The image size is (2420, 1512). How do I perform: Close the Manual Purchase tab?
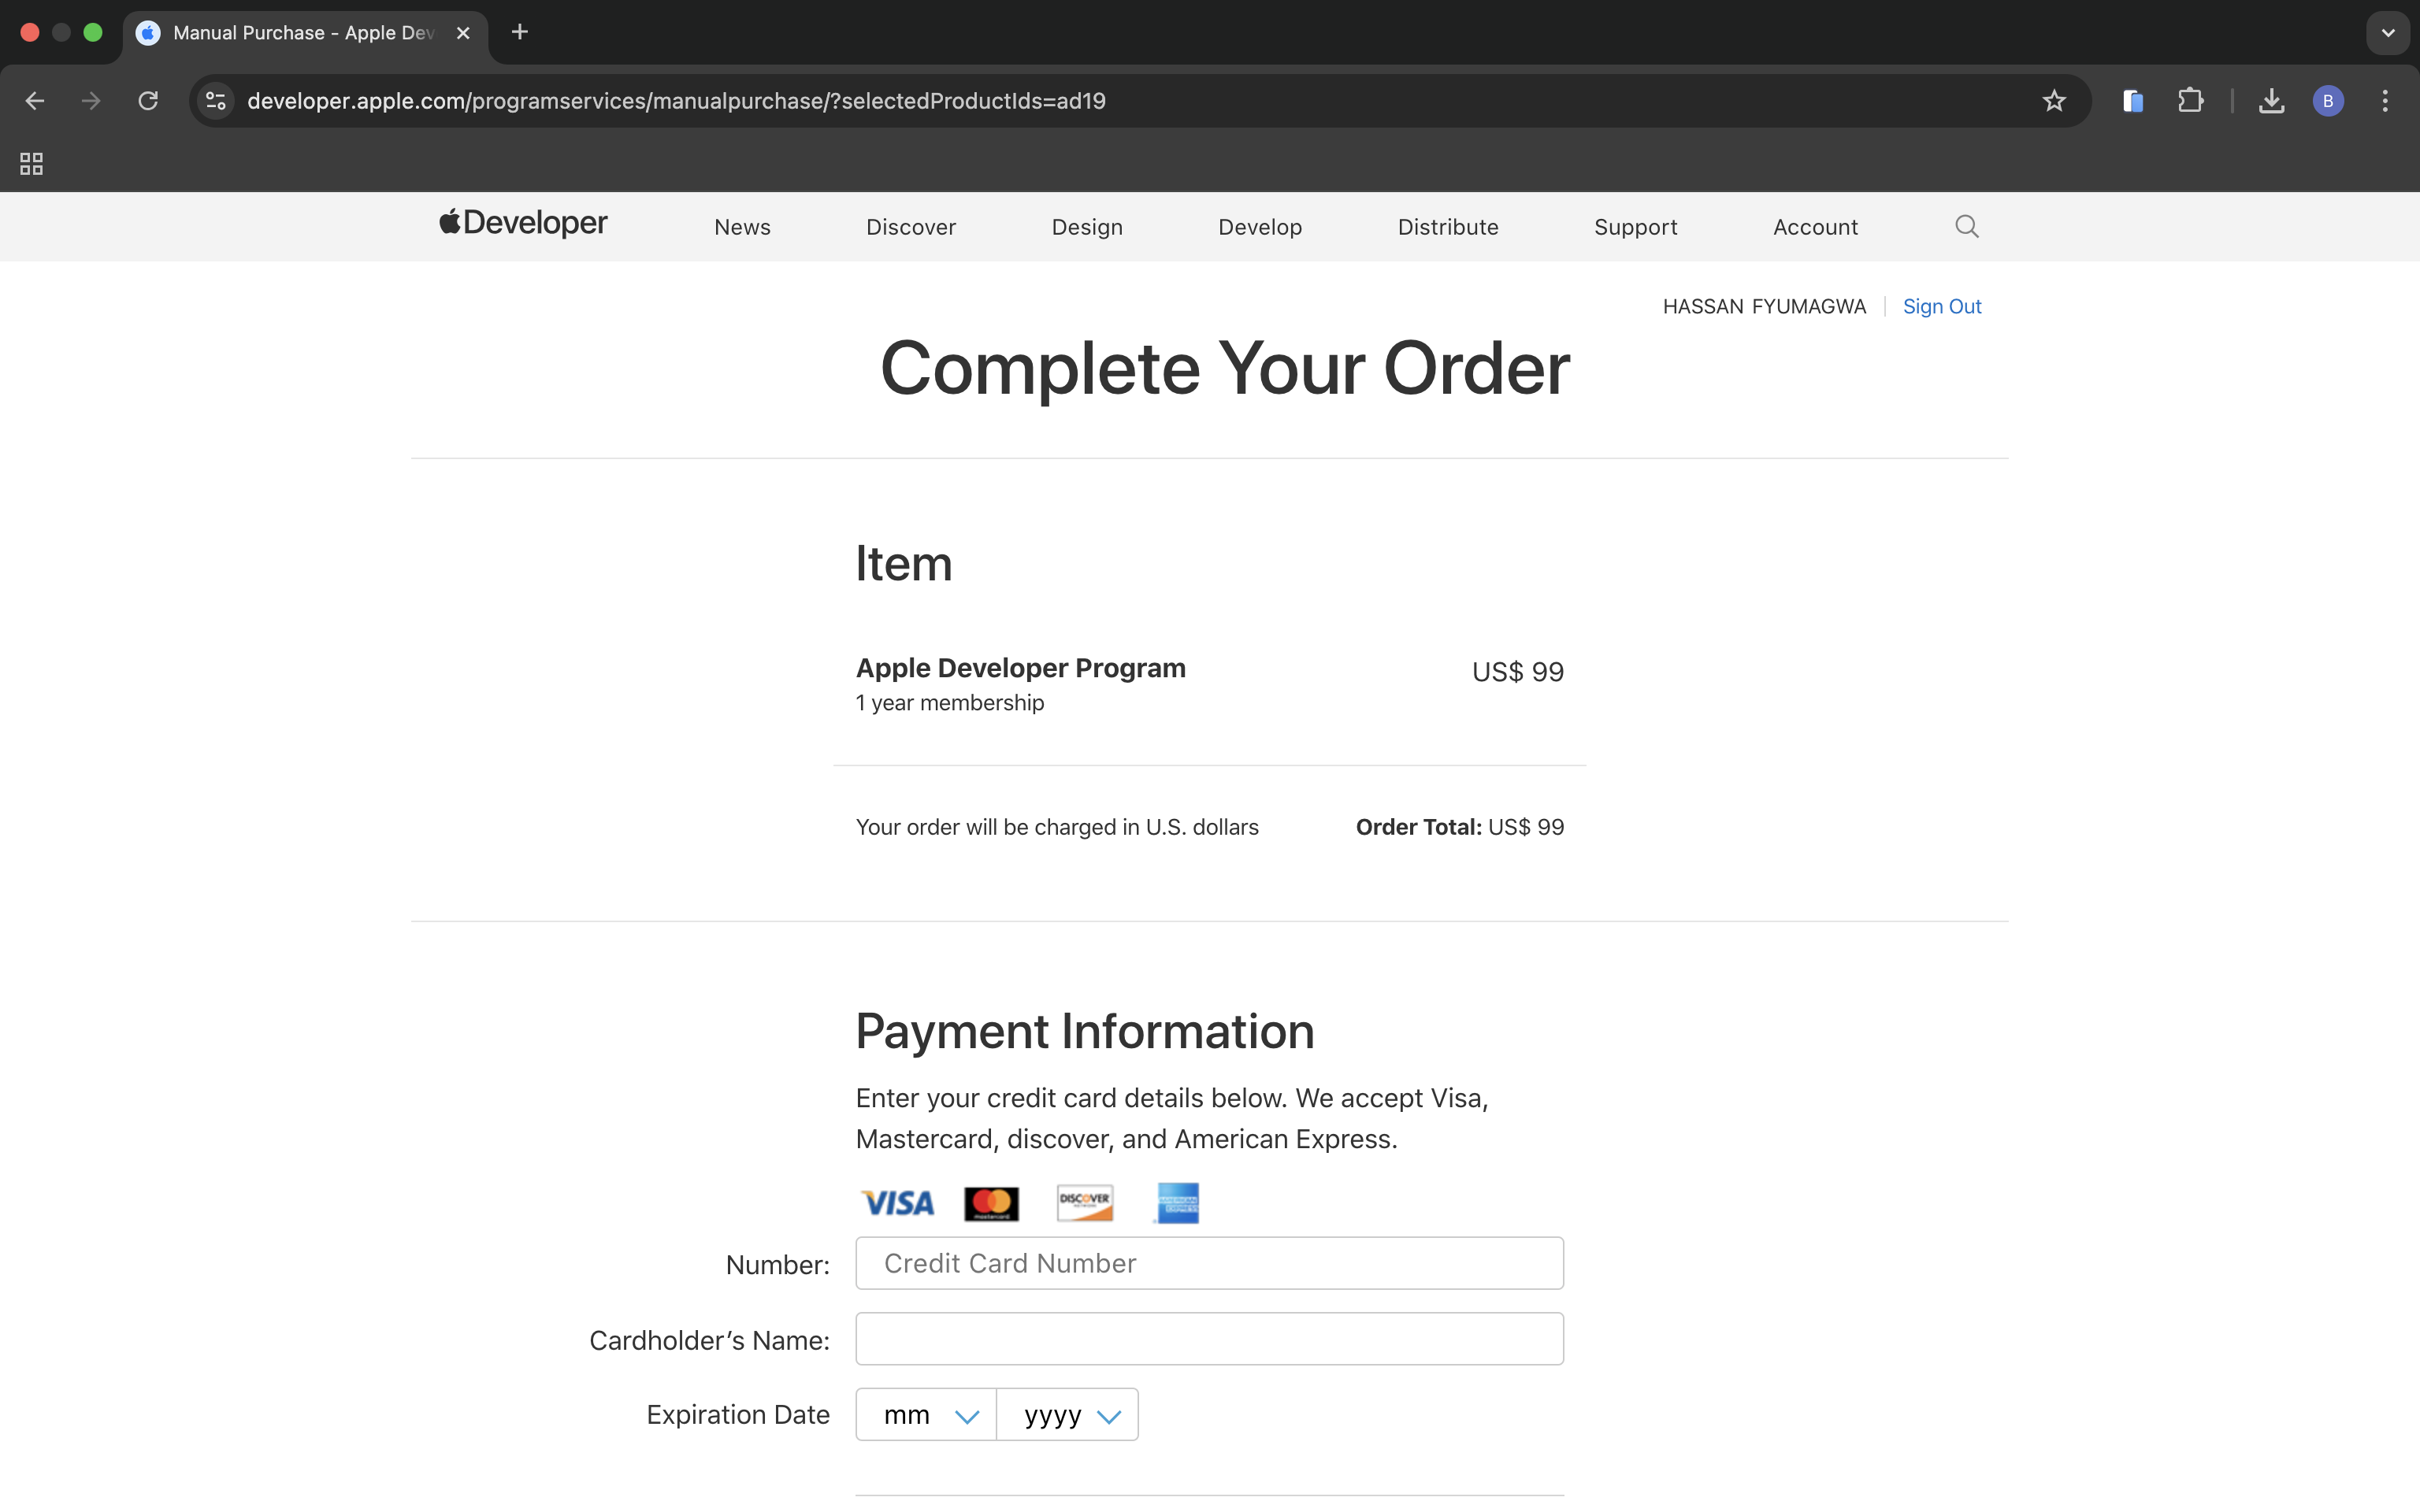pos(463,33)
